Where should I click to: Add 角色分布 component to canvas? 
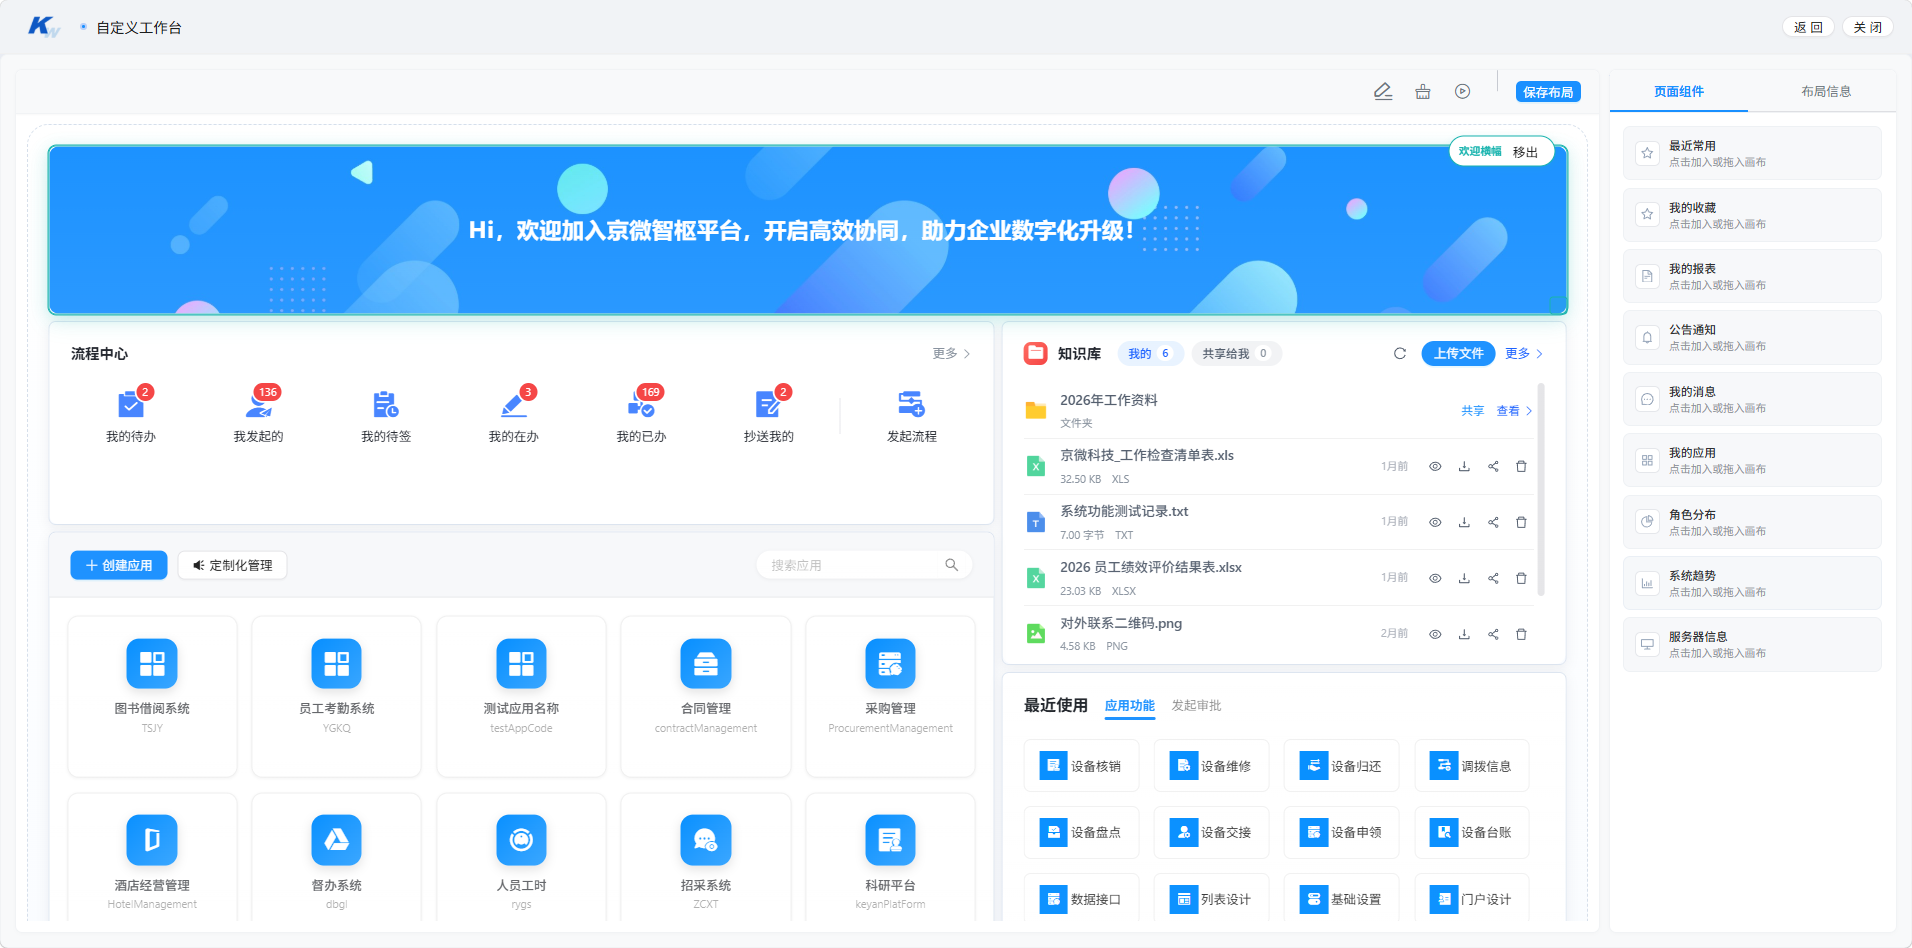1752,522
